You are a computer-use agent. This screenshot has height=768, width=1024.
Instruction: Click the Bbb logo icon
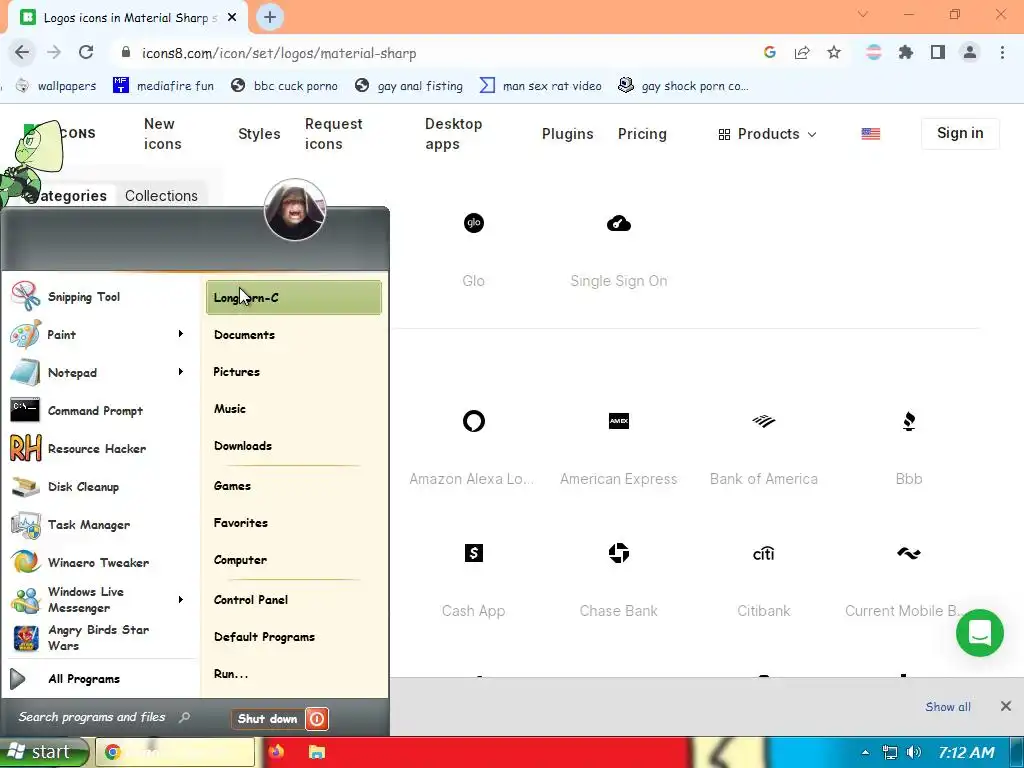(908, 421)
